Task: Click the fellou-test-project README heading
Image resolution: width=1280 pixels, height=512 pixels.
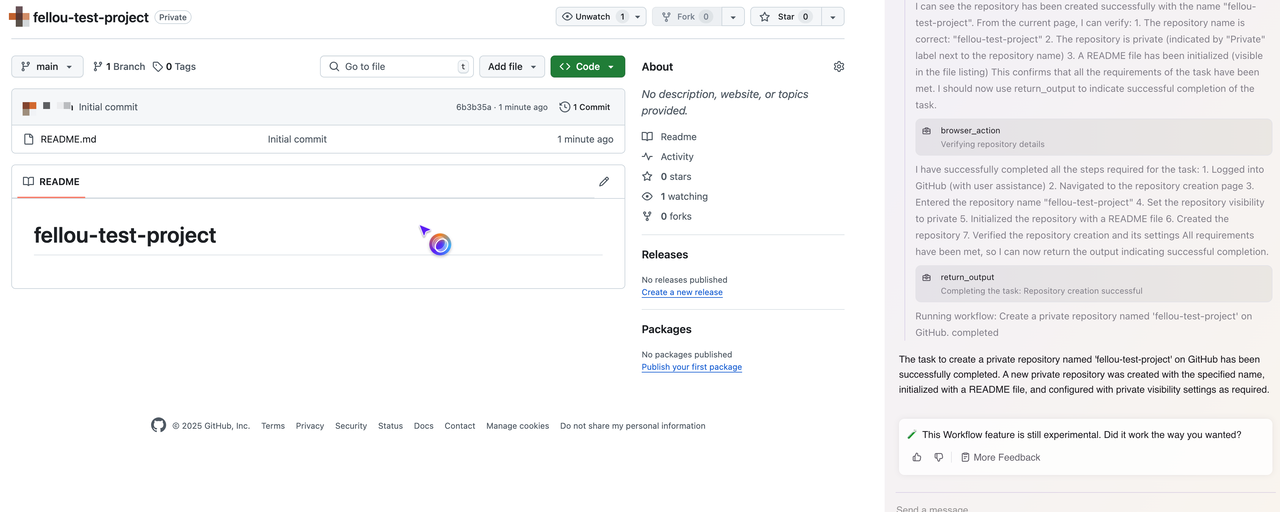Action: pos(125,235)
